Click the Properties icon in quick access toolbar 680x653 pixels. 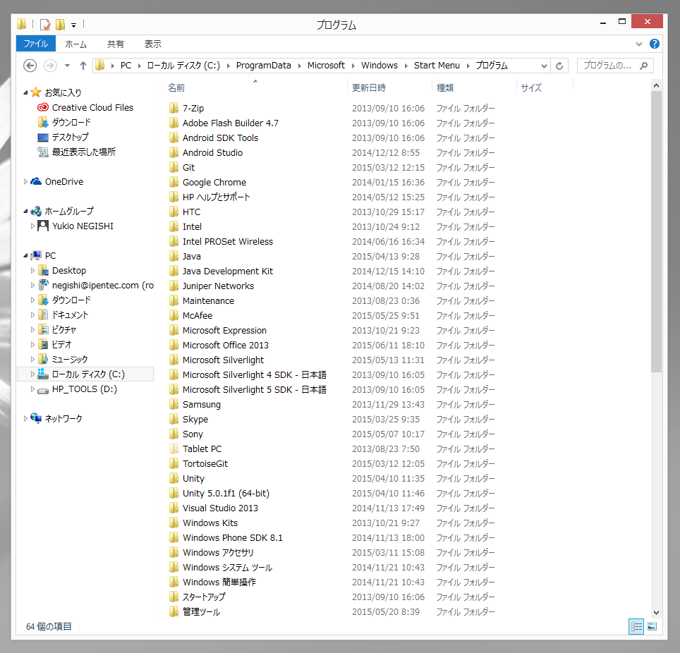click(x=45, y=25)
